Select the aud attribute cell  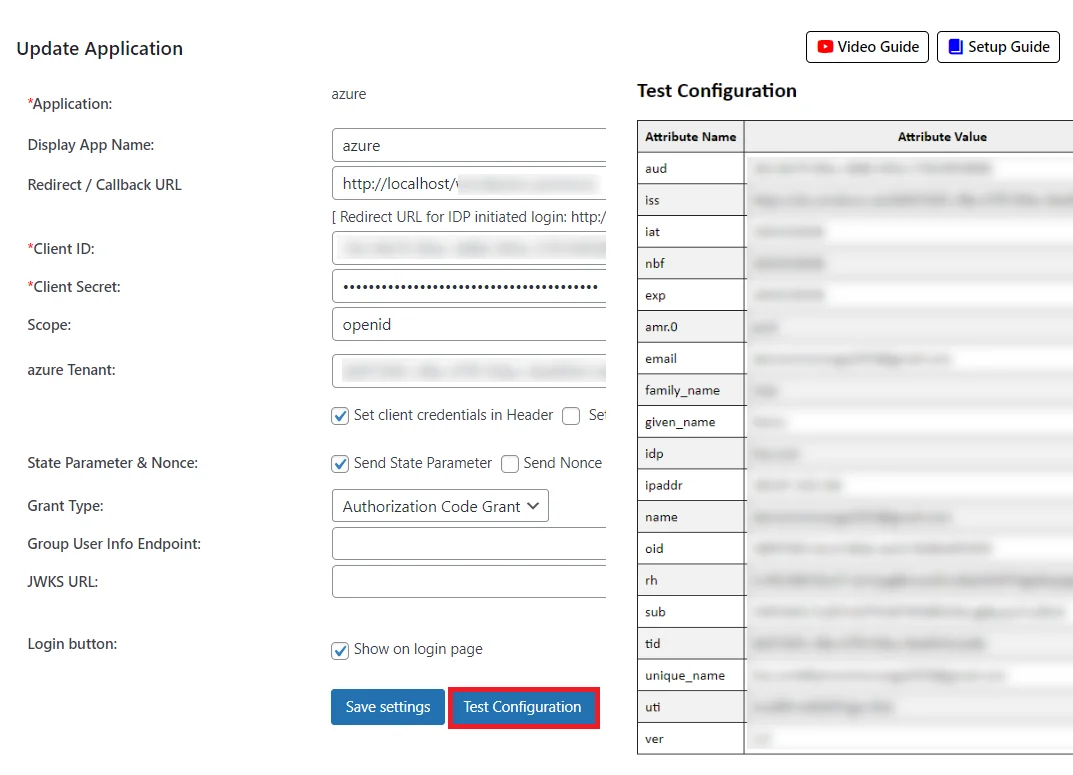pyautogui.click(x=690, y=168)
